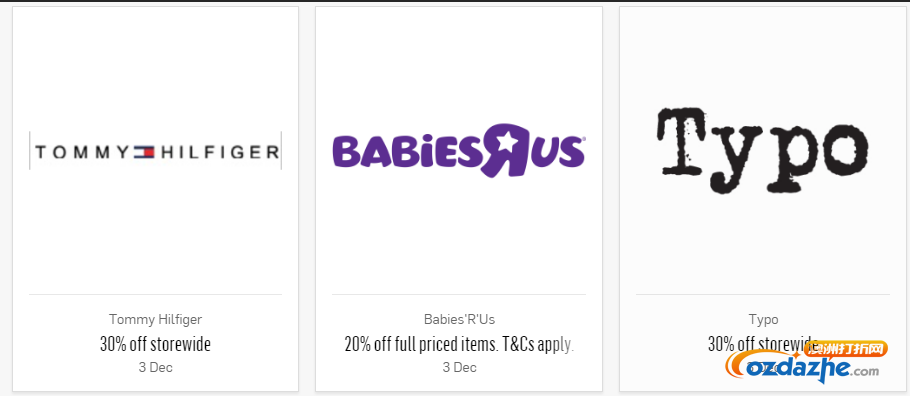Click the divider line above Typo name
This screenshot has height=396, width=910.
click(x=763, y=294)
